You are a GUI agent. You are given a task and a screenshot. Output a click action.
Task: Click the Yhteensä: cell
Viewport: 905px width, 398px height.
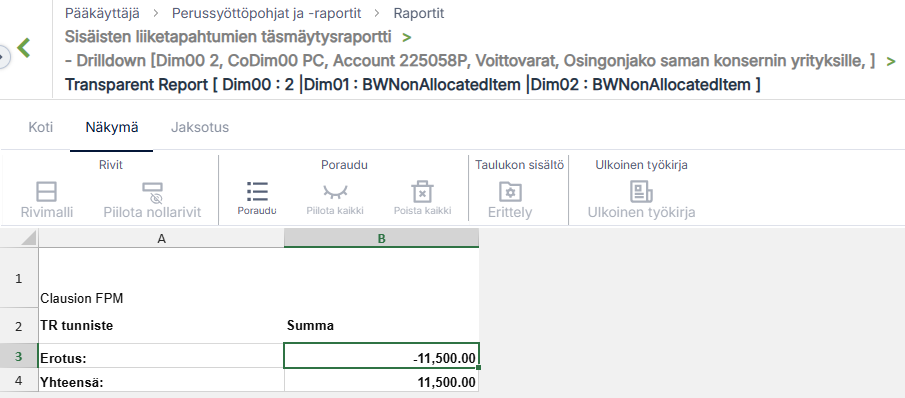(x=162, y=381)
